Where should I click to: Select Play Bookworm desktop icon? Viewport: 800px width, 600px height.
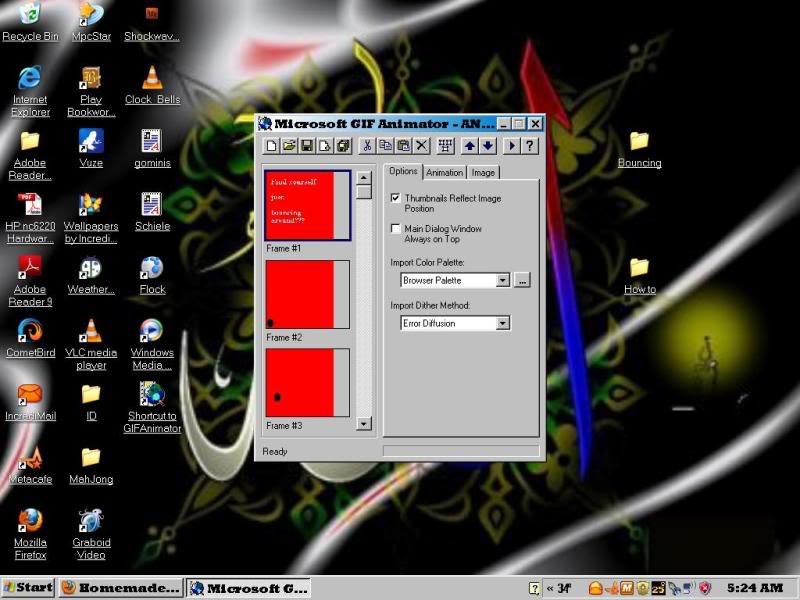coord(91,92)
